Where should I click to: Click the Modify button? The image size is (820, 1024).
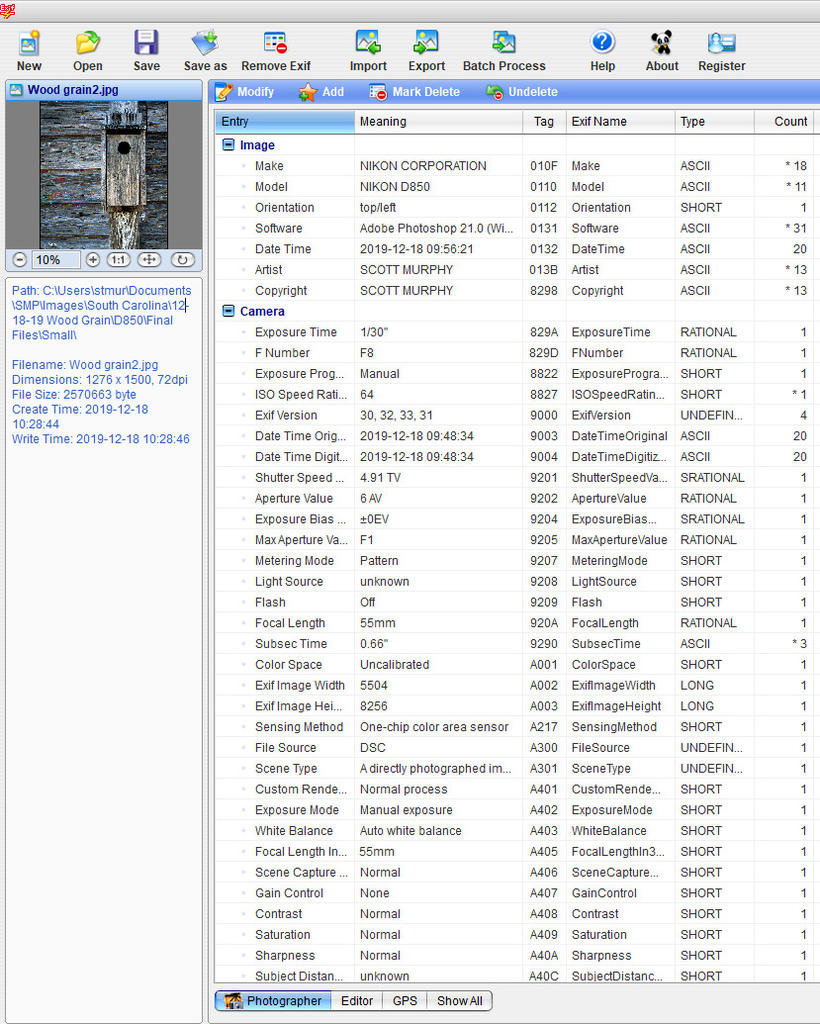tap(245, 92)
